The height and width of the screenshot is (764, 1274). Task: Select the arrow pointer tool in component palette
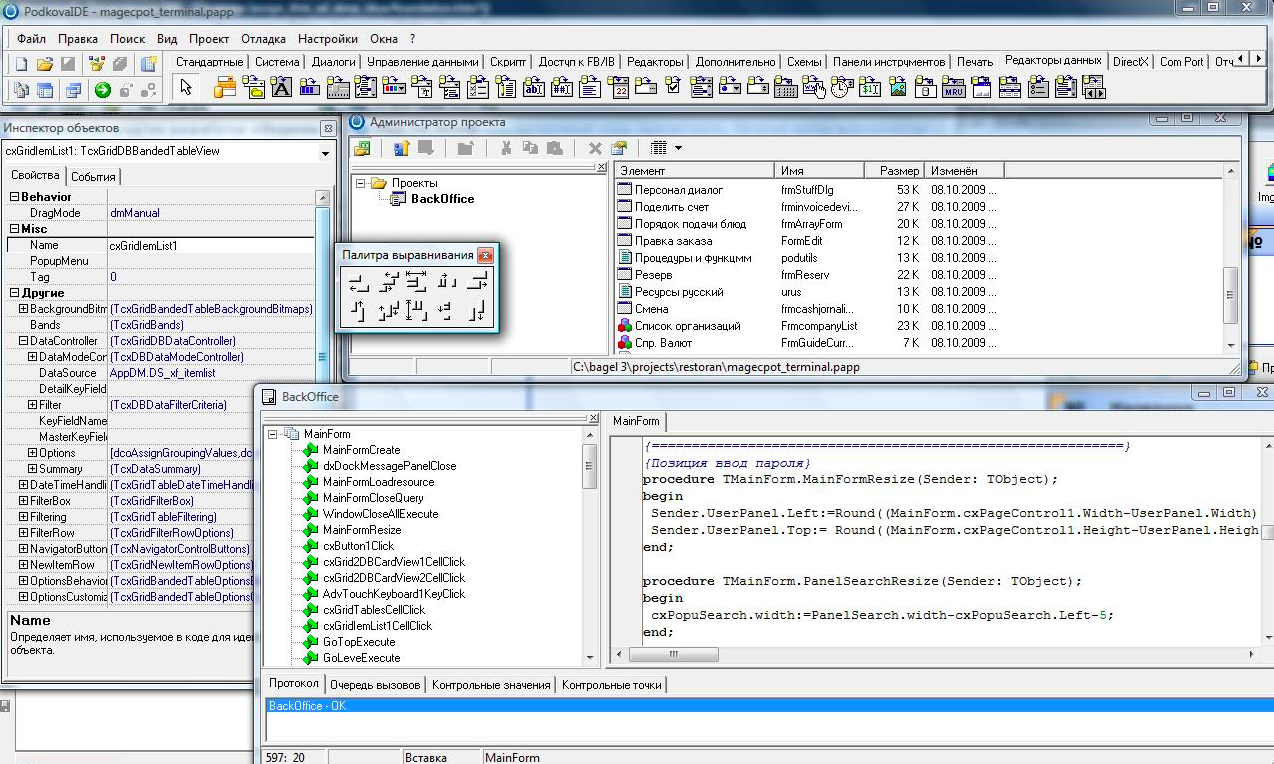click(x=186, y=88)
